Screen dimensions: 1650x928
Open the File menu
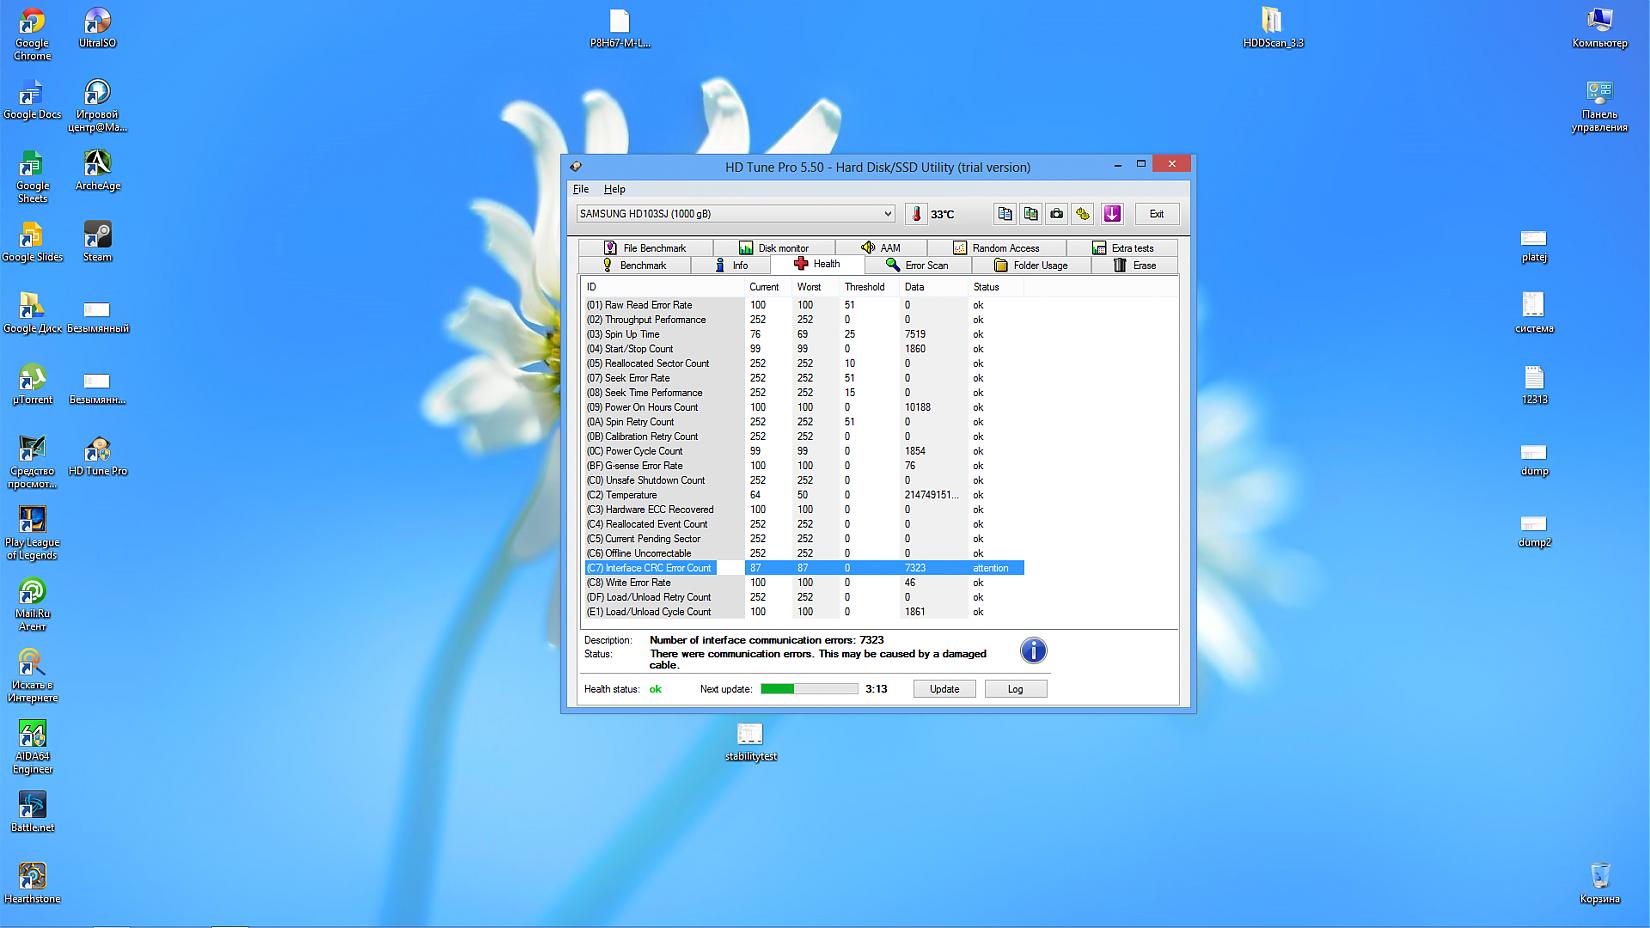coord(581,189)
